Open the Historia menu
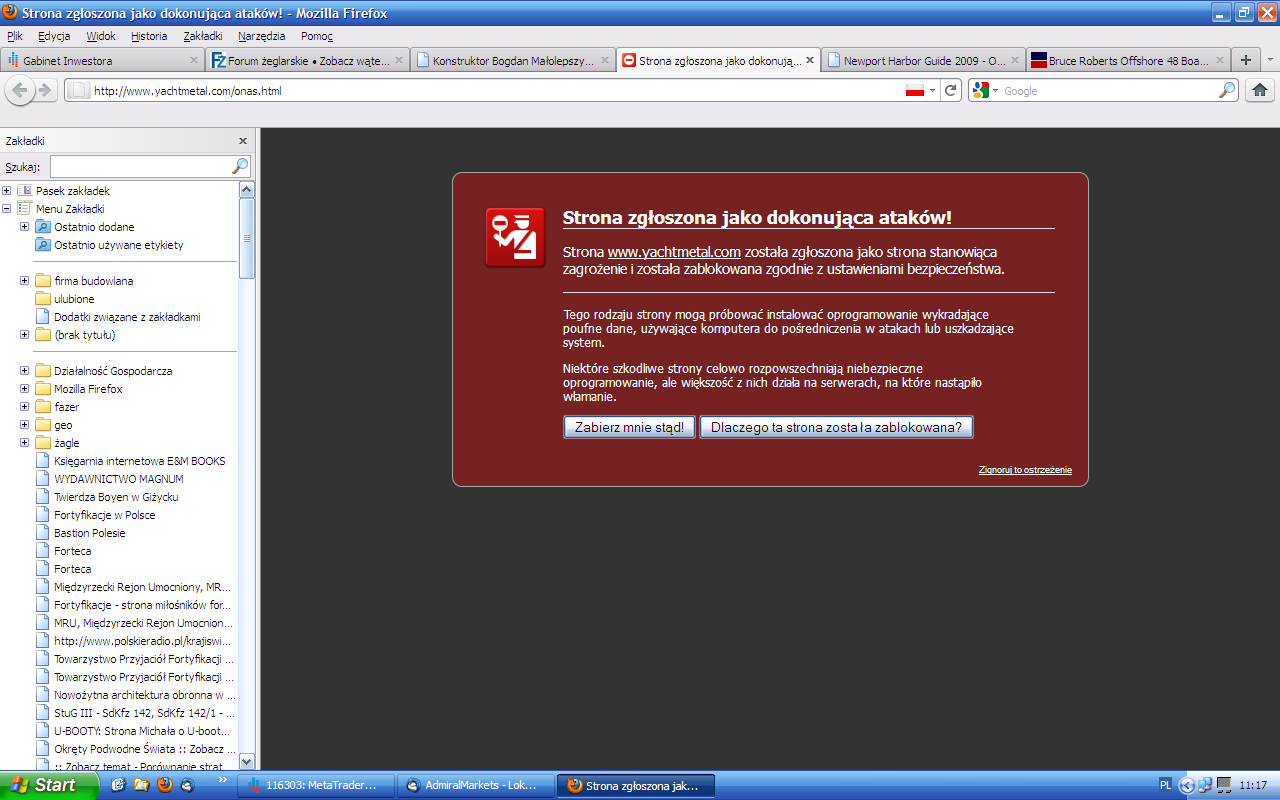1280x800 pixels. 149,36
